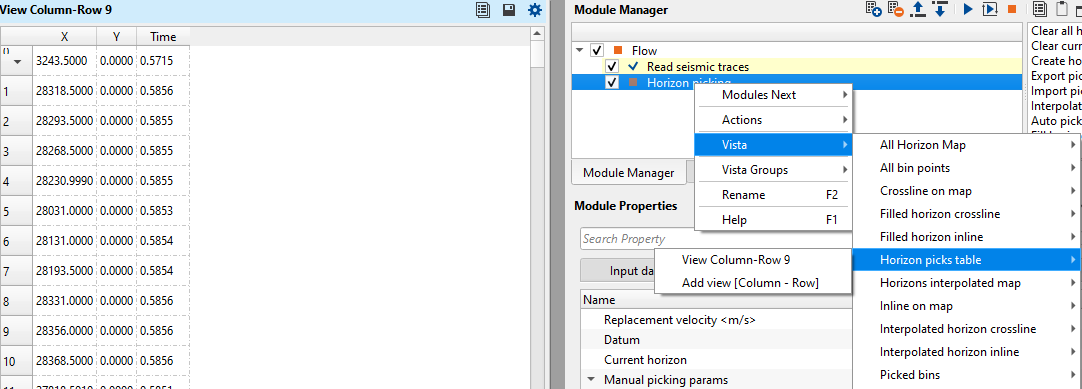Click Time cell 0.5853

click(x=163, y=210)
